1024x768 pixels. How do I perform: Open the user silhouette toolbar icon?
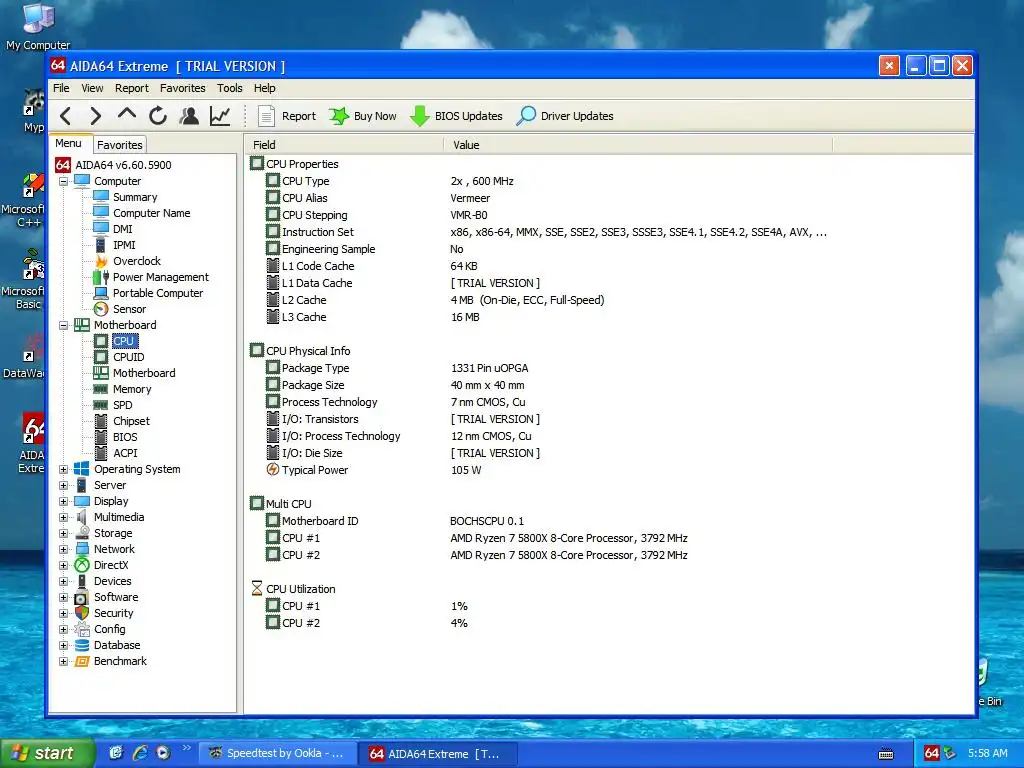coord(189,116)
